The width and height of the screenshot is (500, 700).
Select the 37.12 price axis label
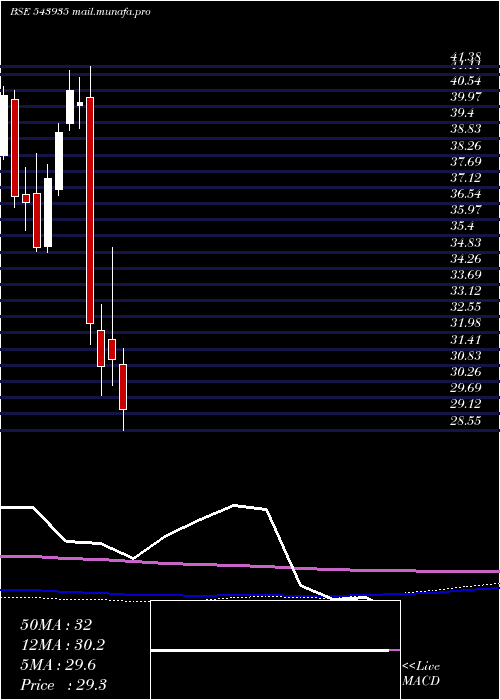466,178
